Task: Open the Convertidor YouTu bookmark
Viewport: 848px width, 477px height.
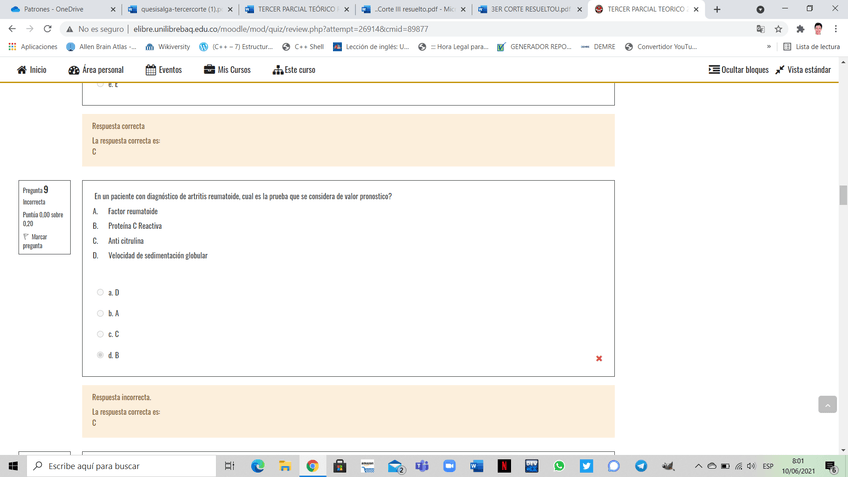Action: pos(661,47)
